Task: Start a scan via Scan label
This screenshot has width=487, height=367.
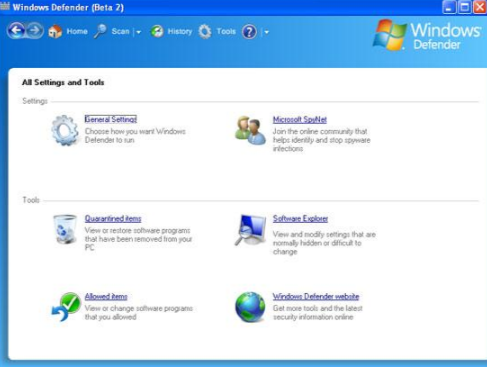Action: 120,31
